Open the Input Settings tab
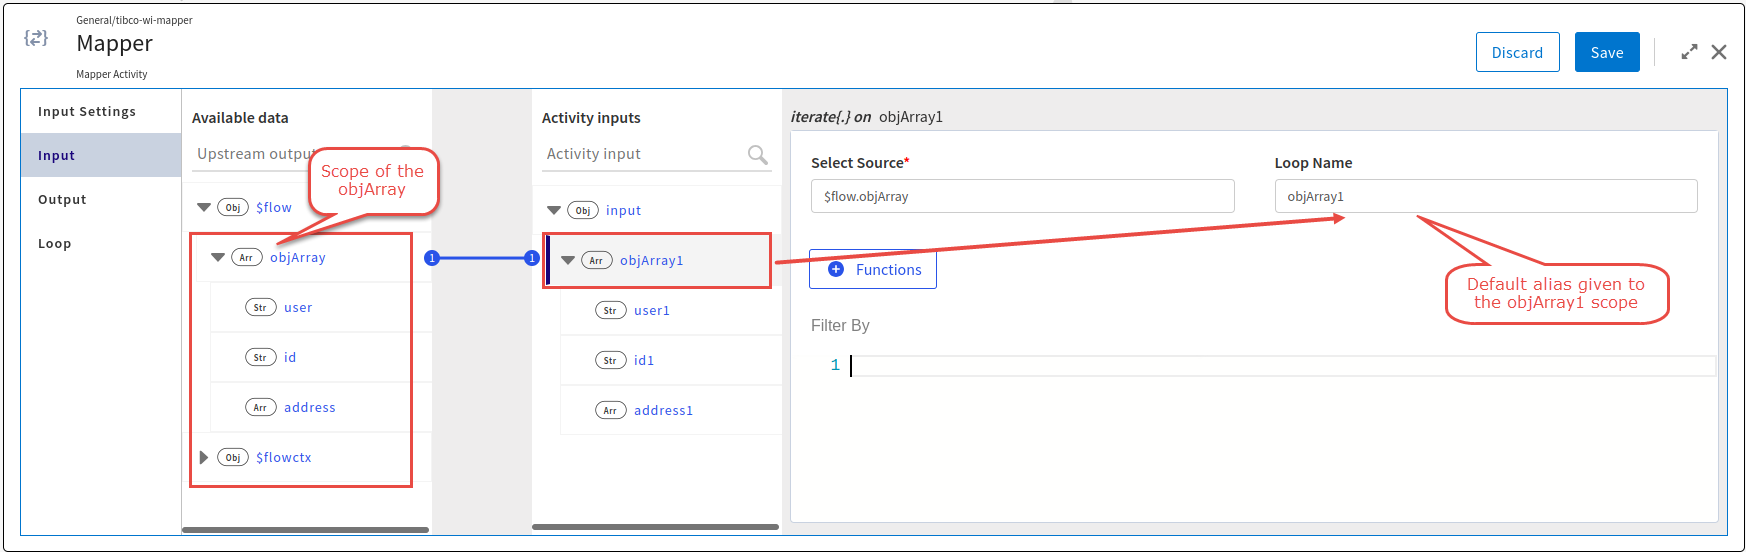Image resolution: width=1746 pixels, height=555 pixels. [87, 111]
